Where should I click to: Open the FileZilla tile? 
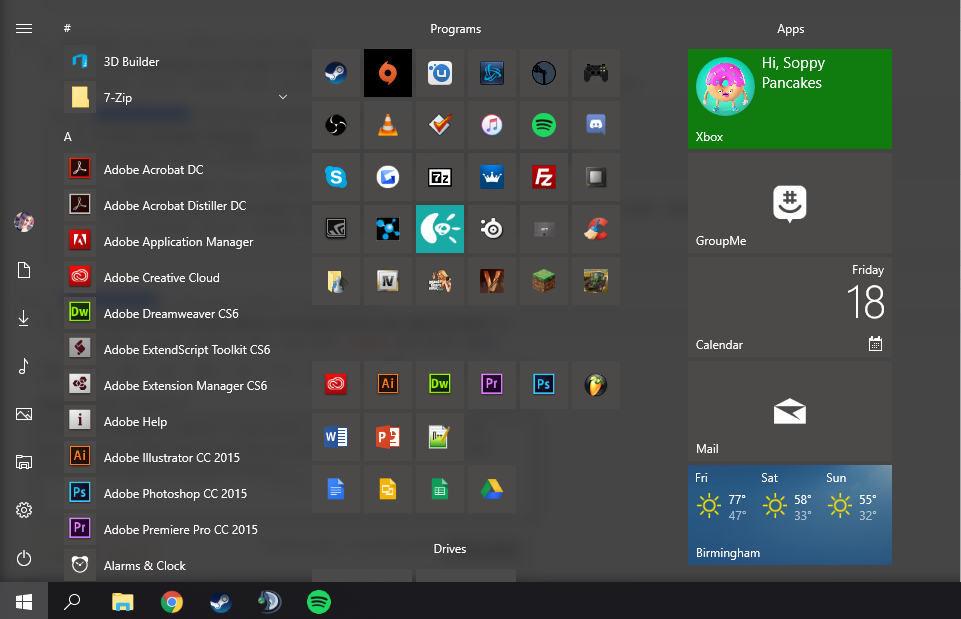click(543, 176)
